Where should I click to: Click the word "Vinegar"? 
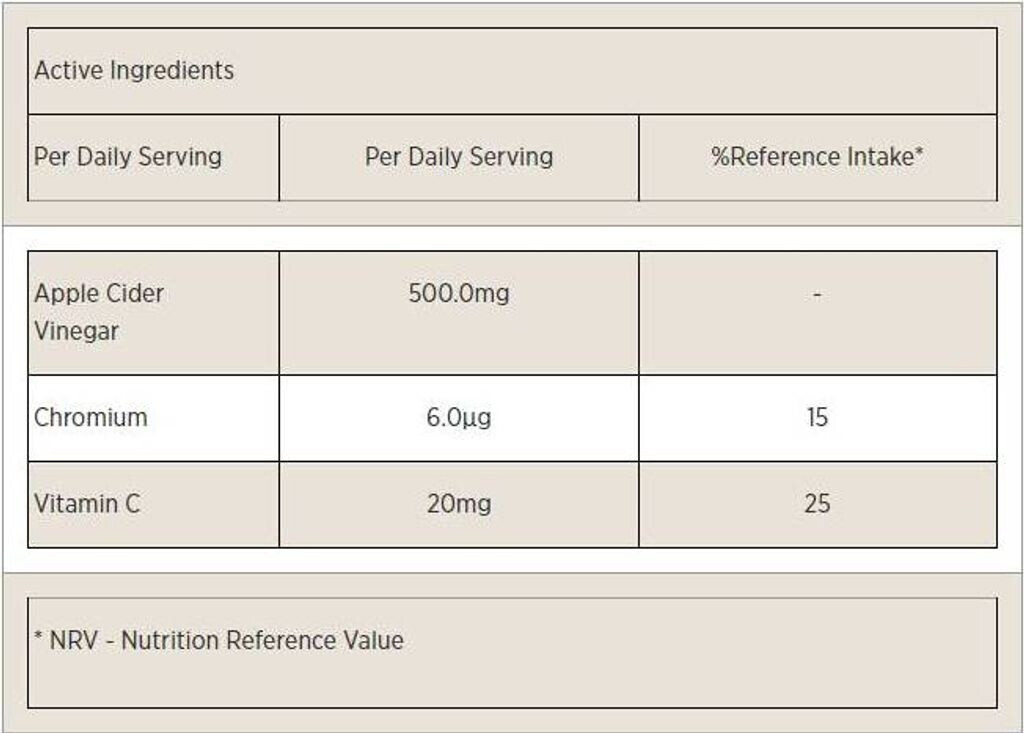[x=77, y=332]
